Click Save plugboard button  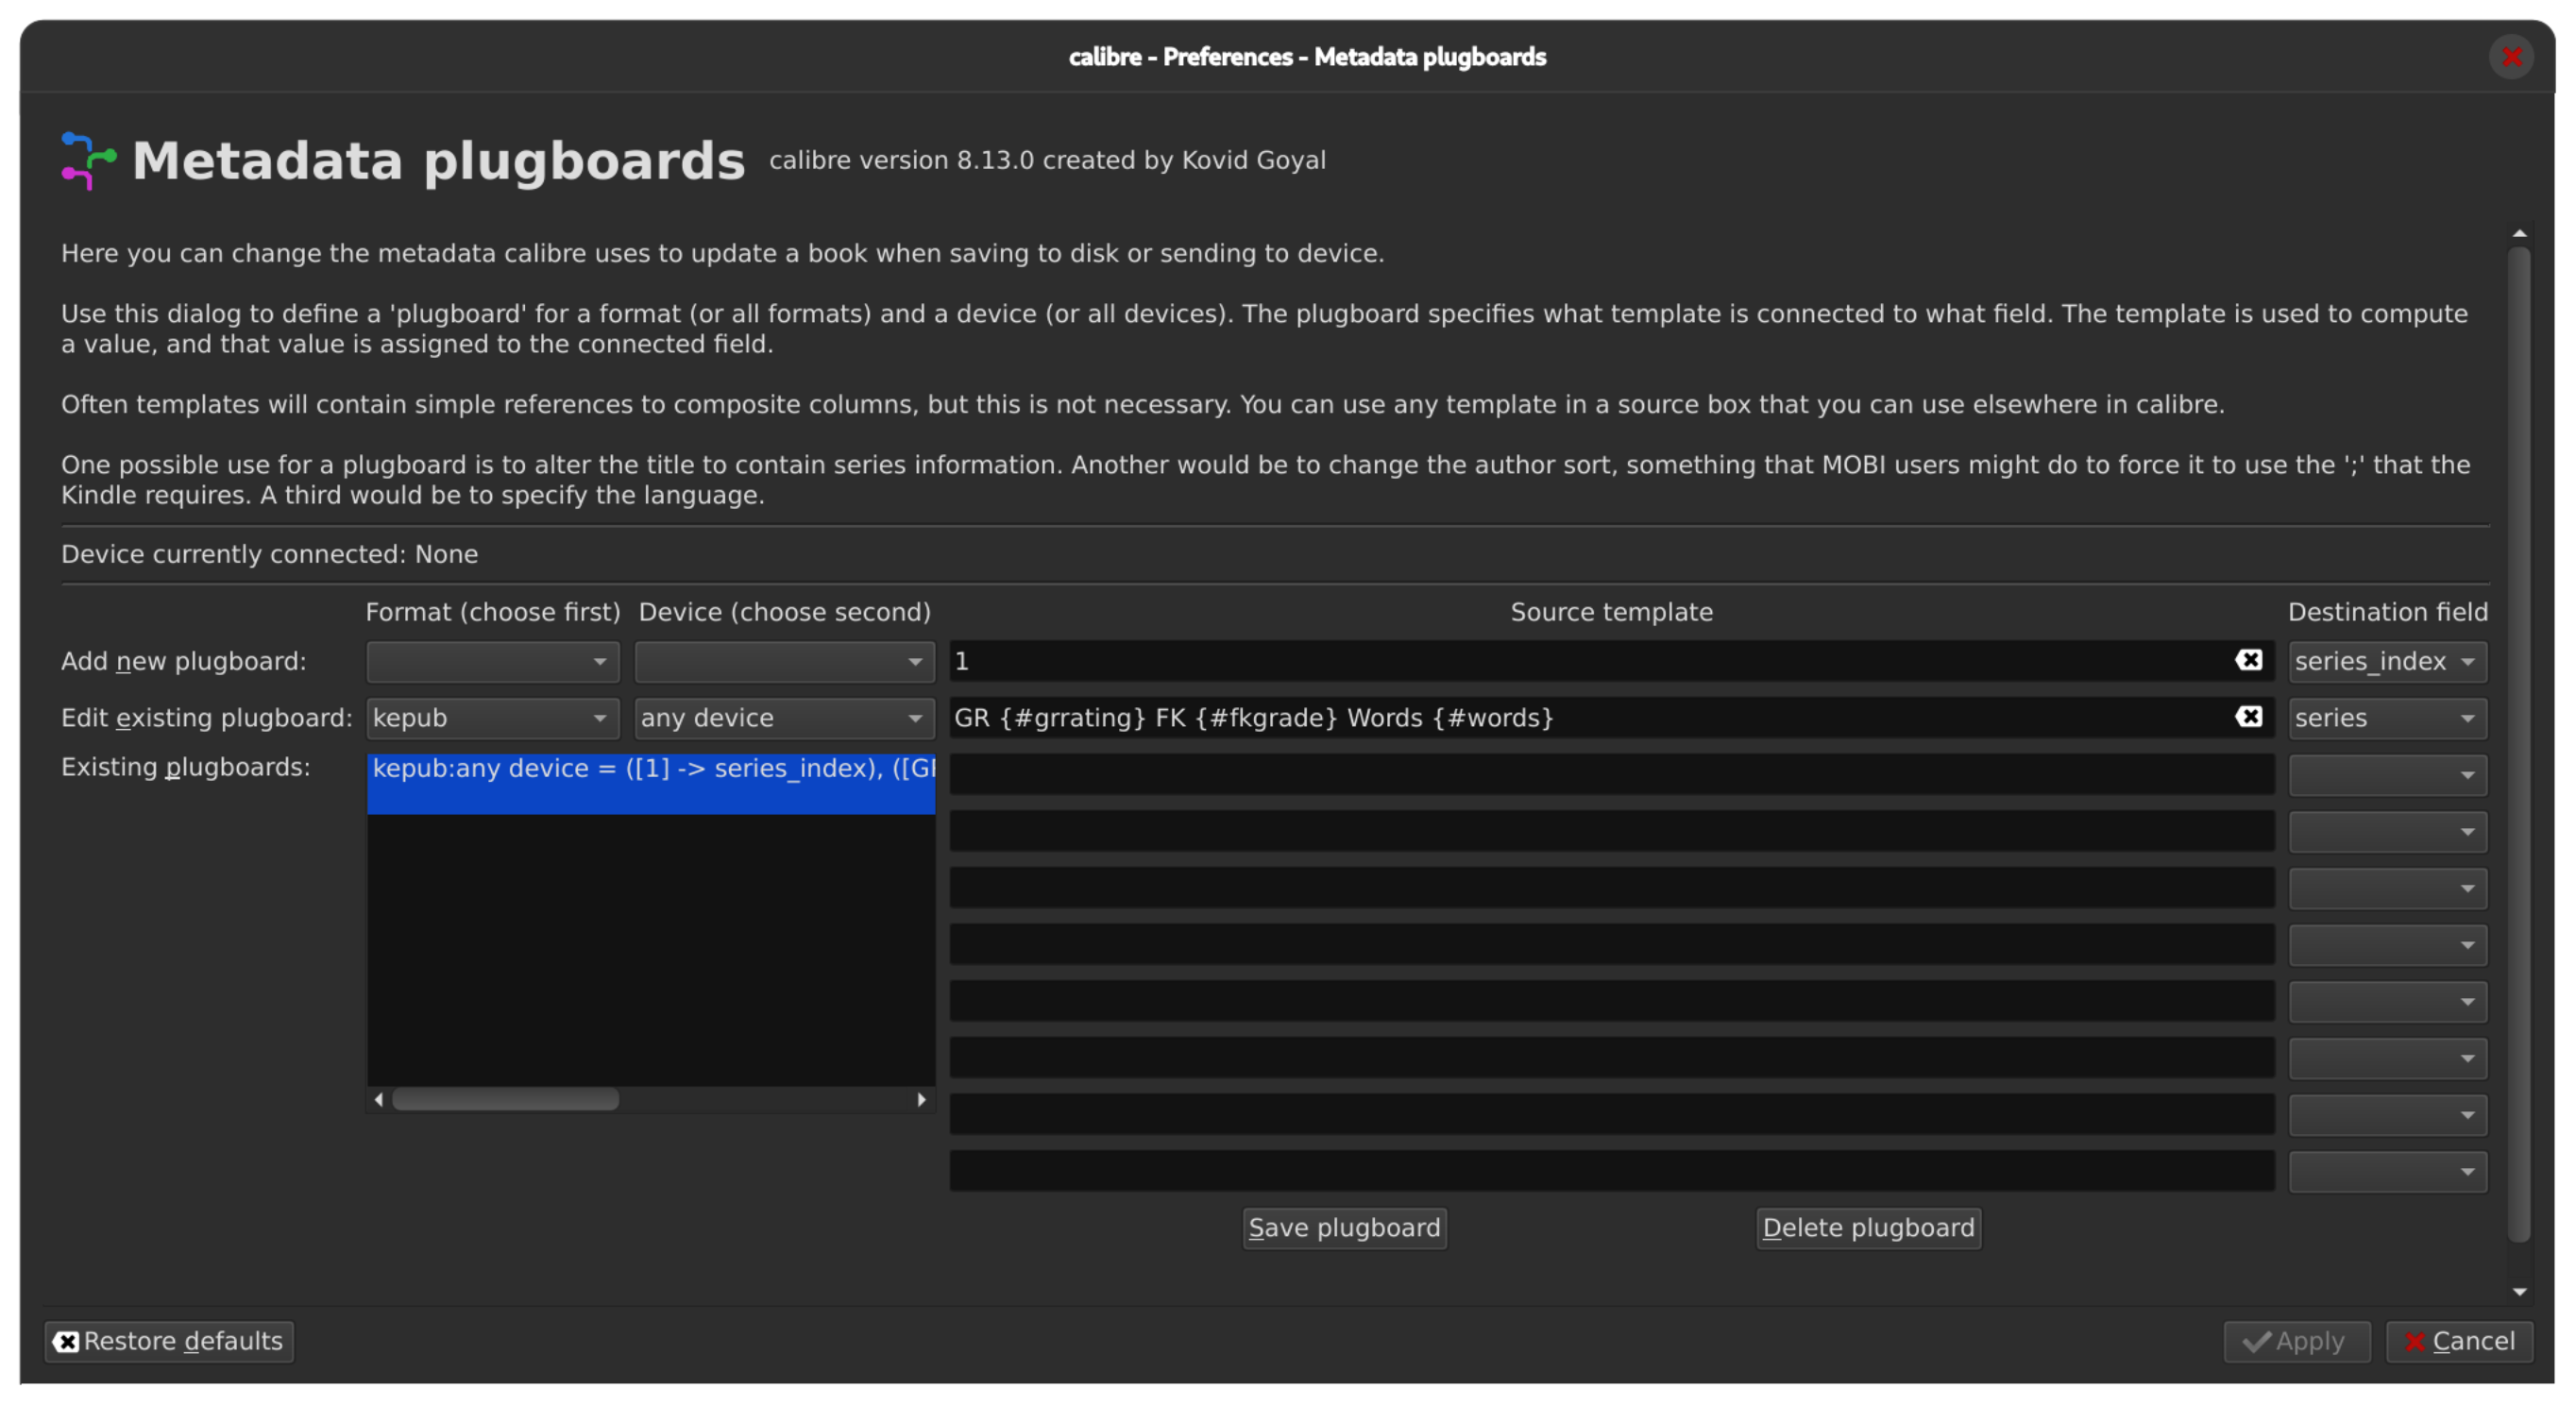tap(1343, 1227)
